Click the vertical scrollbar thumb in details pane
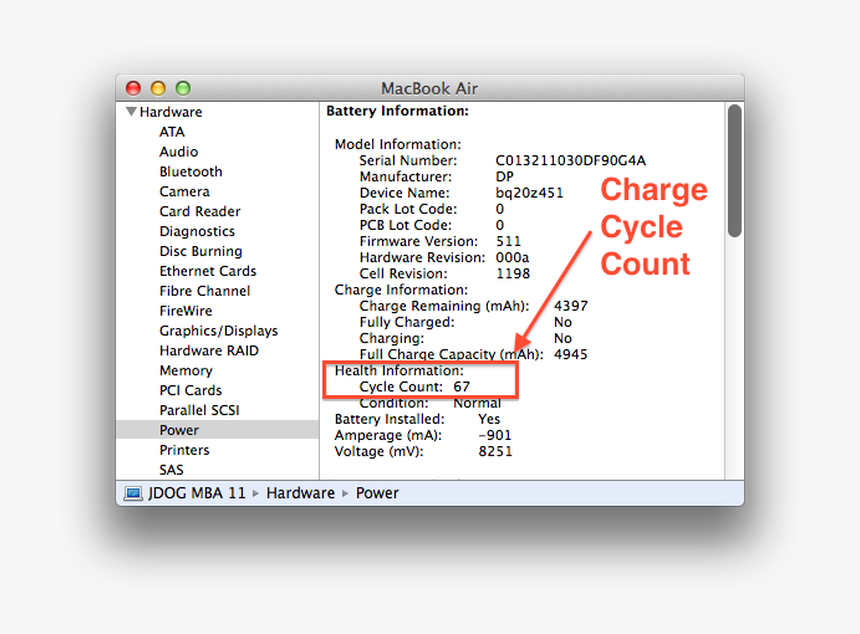Image resolution: width=860 pixels, height=634 pixels. pyautogui.click(x=735, y=171)
